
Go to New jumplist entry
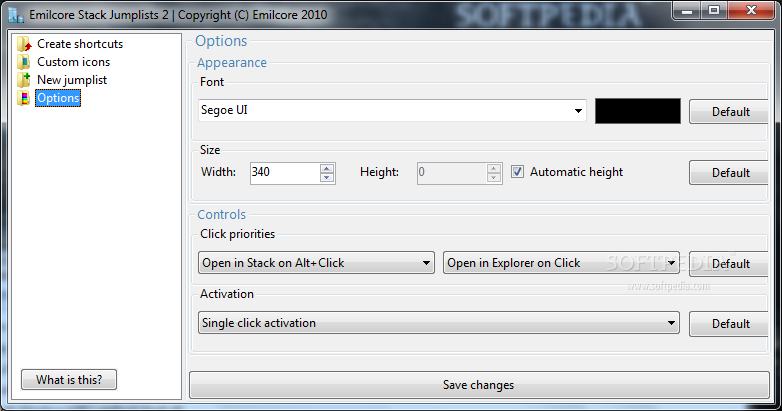pos(72,80)
